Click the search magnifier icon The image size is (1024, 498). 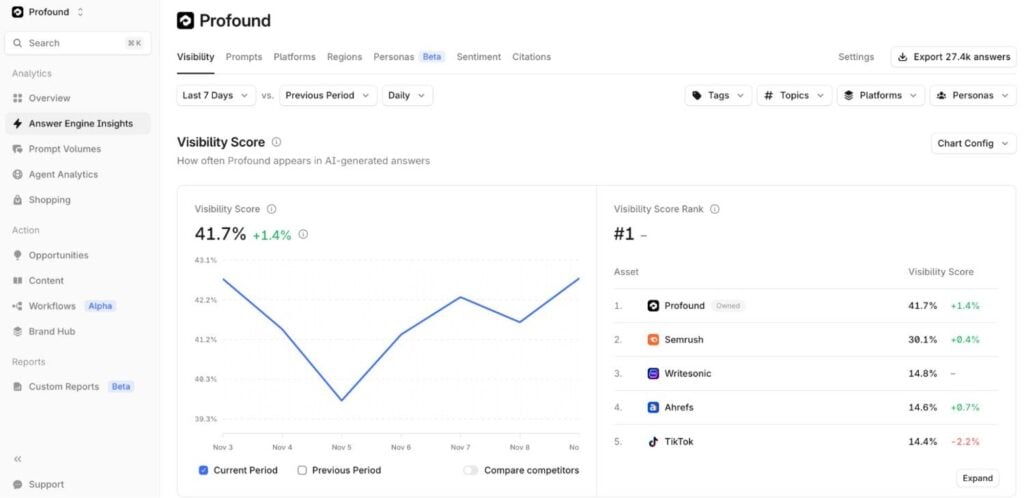pos(18,43)
